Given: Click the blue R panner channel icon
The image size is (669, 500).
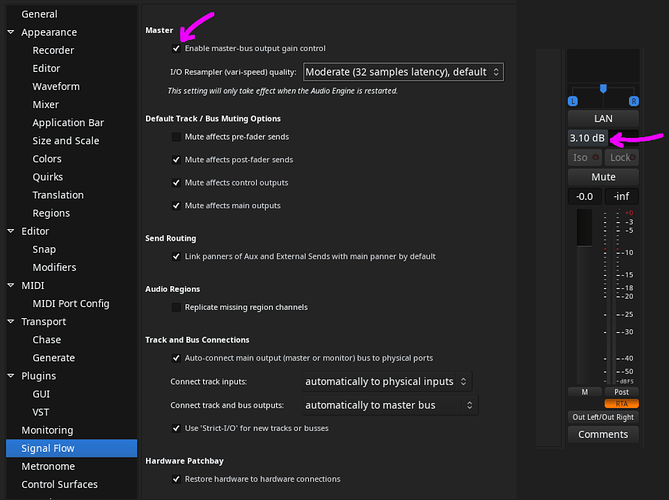Looking at the screenshot, I should 634,101.
